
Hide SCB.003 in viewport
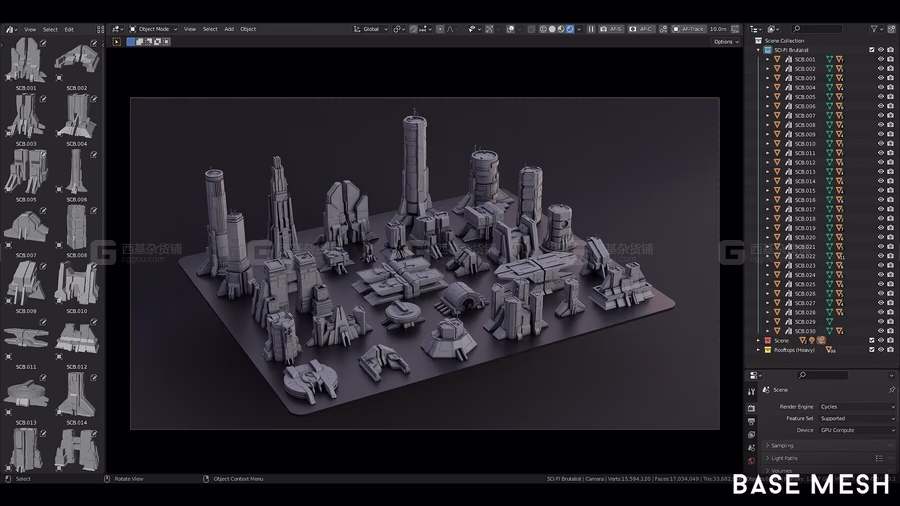[x=880, y=78]
